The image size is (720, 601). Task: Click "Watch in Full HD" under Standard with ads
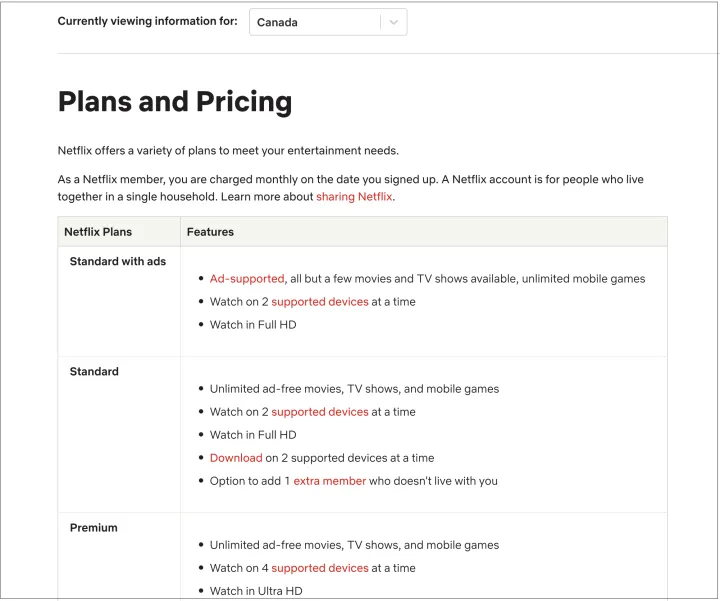click(253, 325)
